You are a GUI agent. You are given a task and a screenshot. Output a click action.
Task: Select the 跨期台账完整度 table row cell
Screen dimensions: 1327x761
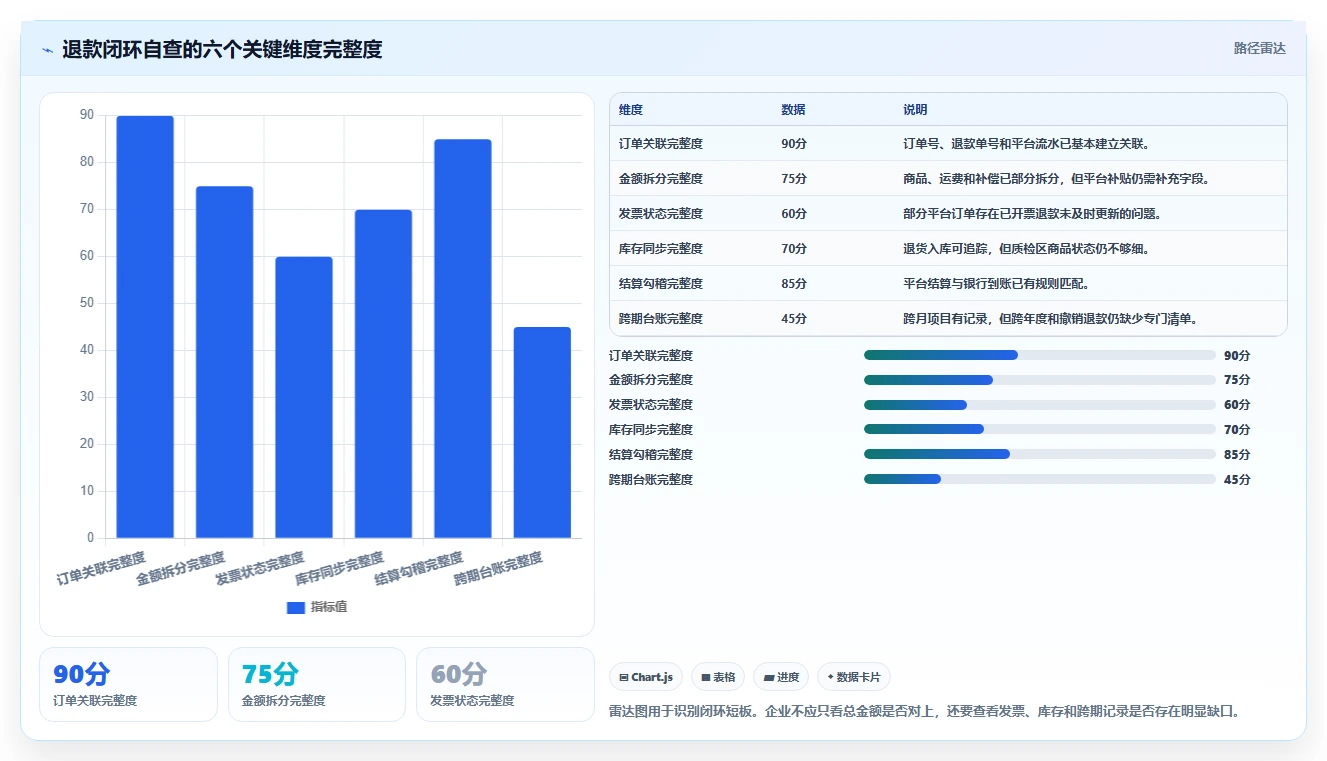[x=661, y=319]
